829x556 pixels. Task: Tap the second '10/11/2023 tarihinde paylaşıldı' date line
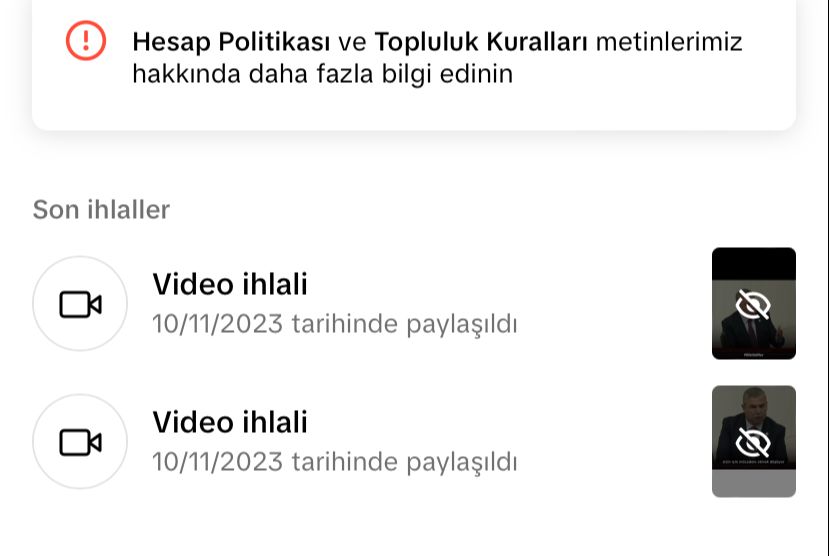[335, 462]
